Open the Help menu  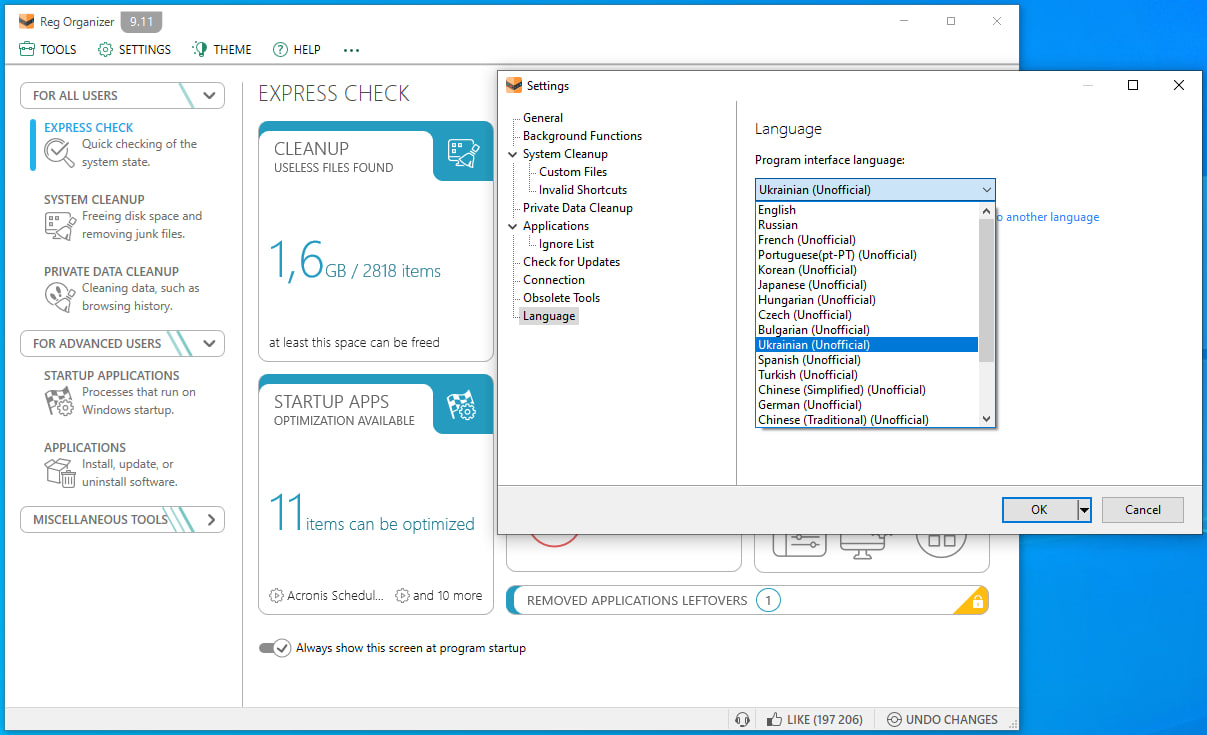296,49
